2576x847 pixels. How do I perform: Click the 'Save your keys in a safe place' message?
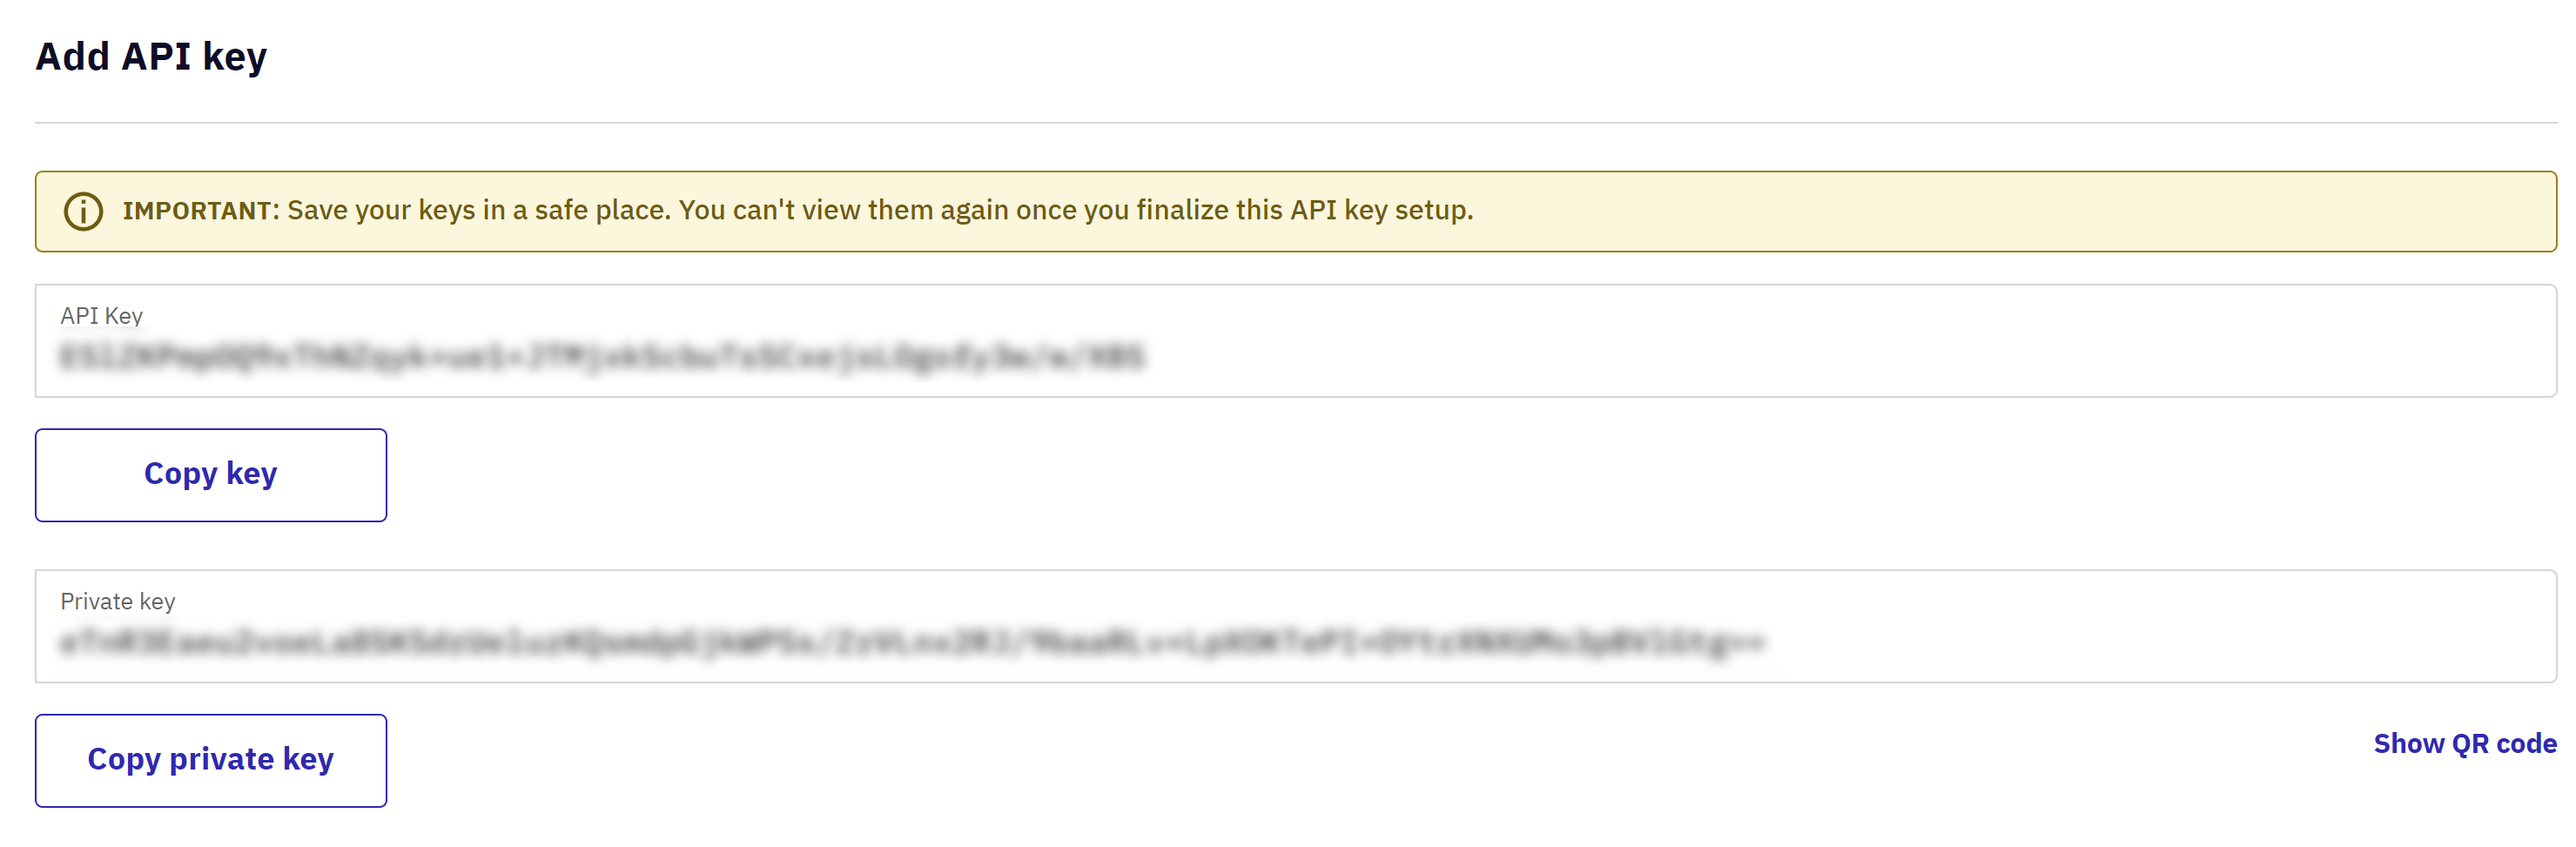[x=479, y=210]
